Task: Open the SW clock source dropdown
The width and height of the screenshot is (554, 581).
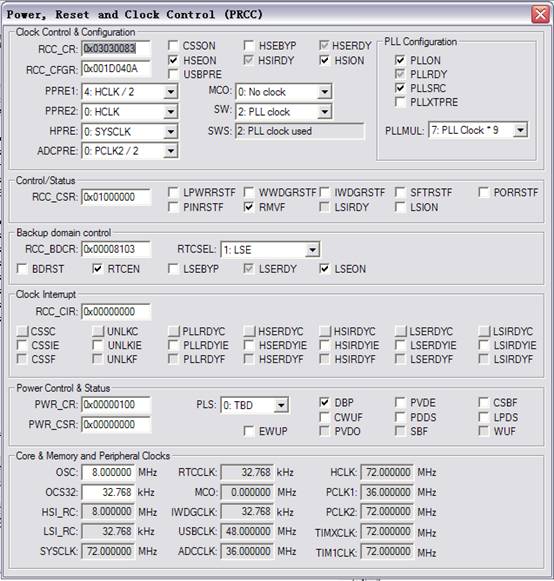Action: [324, 112]
